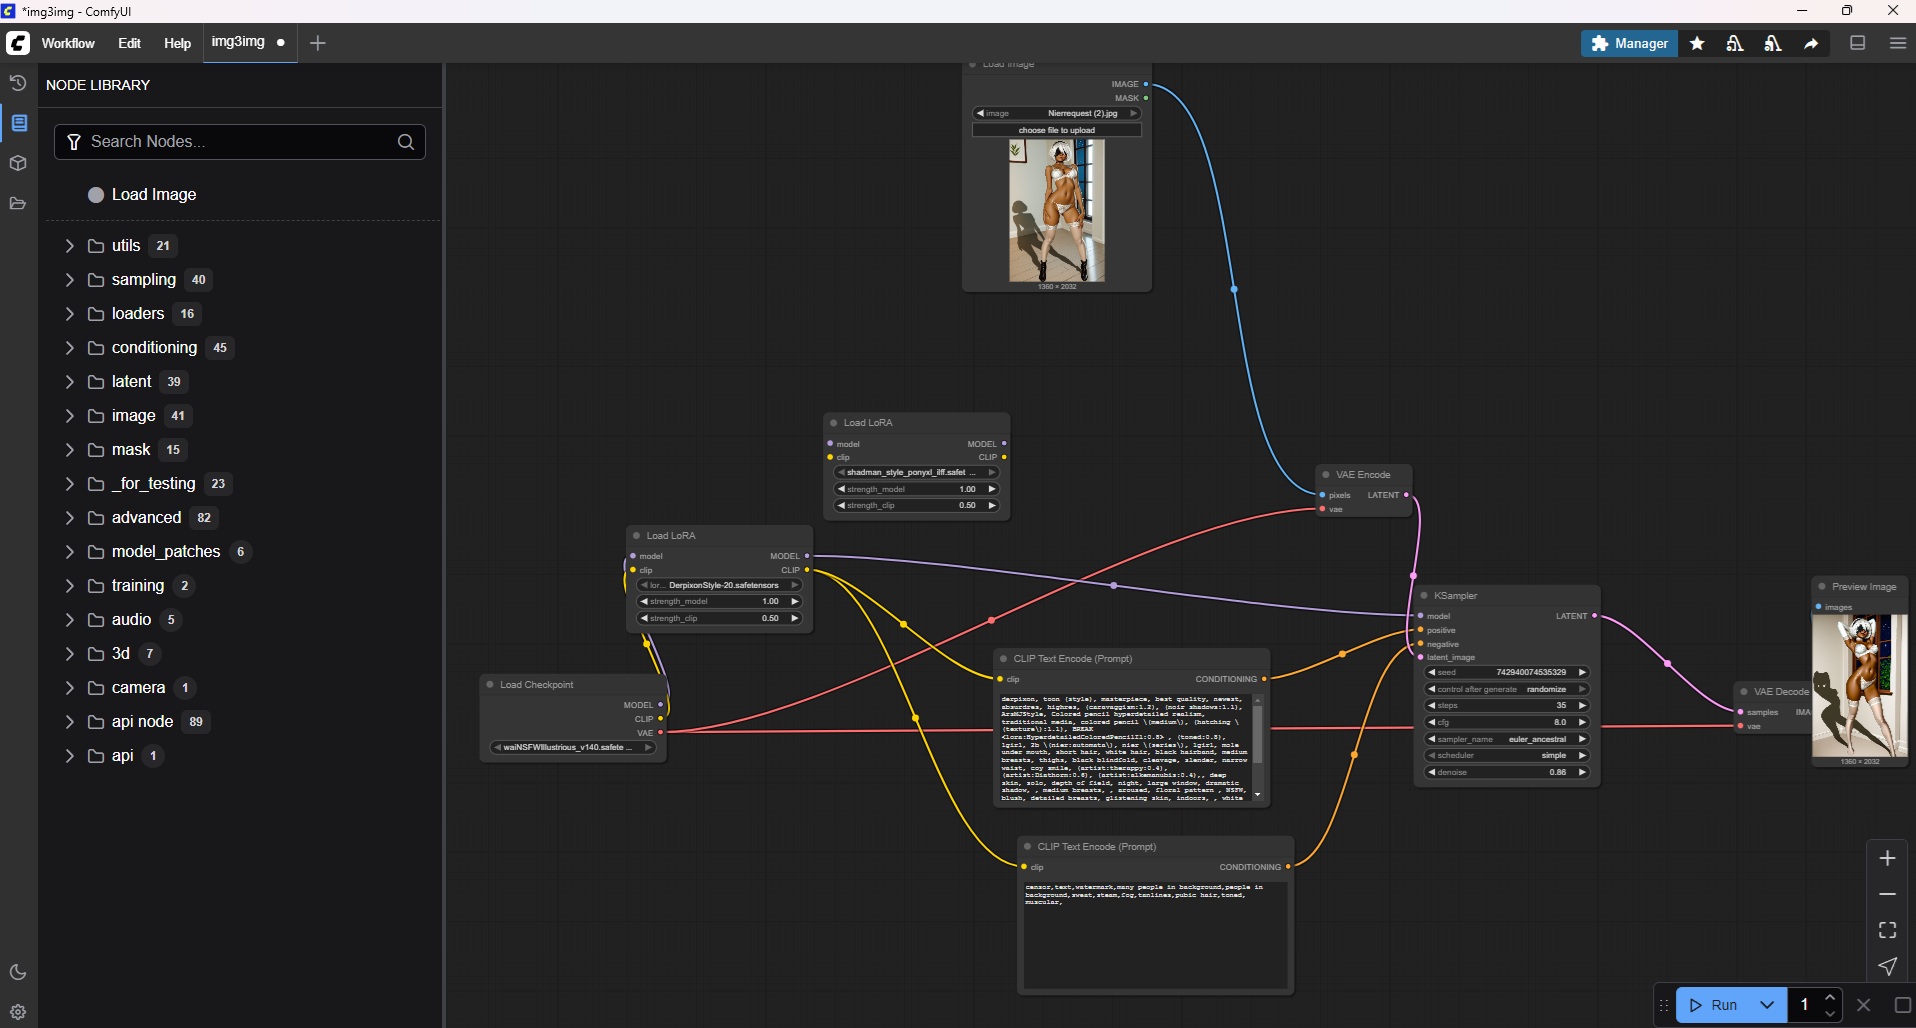This screenshot has width=1916, height=1028.
Task: Collapse Load LoRA shadman node title dot
Action: [834, 423]
